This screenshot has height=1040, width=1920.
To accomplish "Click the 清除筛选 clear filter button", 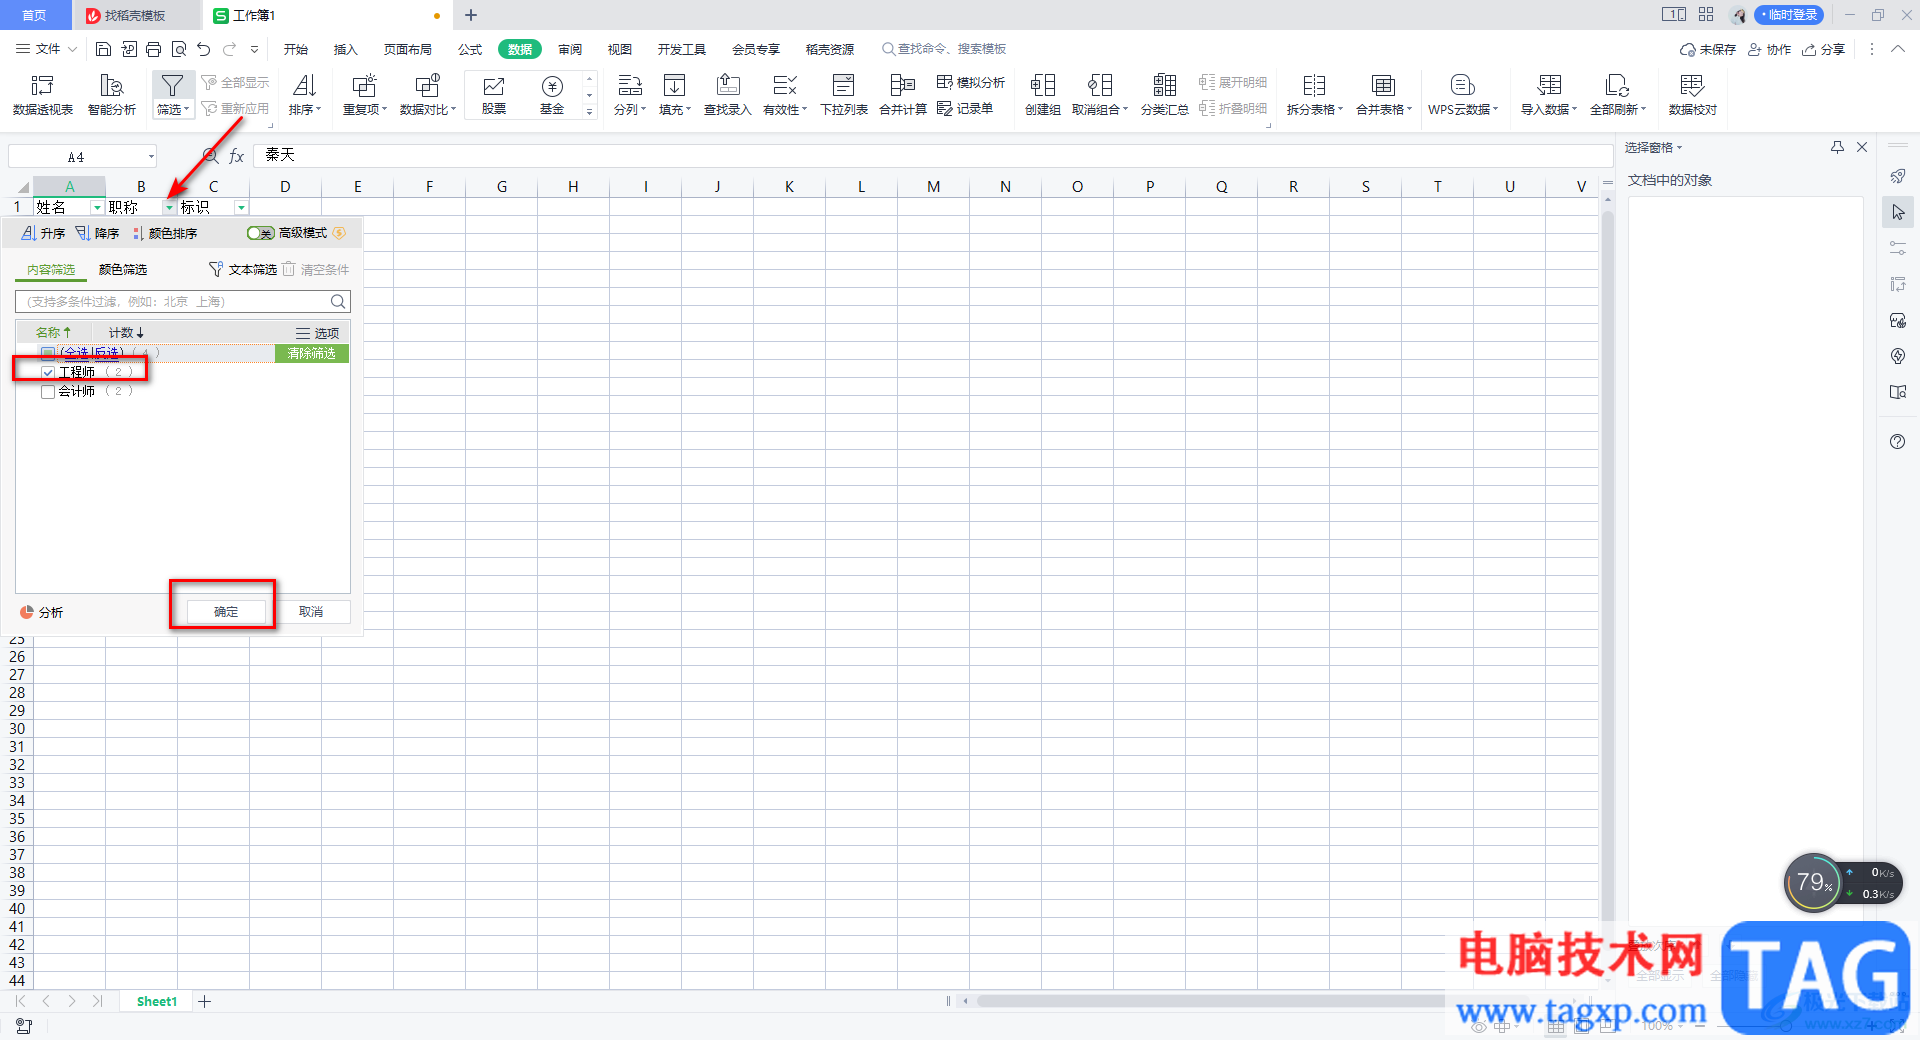I will [312, 353].
